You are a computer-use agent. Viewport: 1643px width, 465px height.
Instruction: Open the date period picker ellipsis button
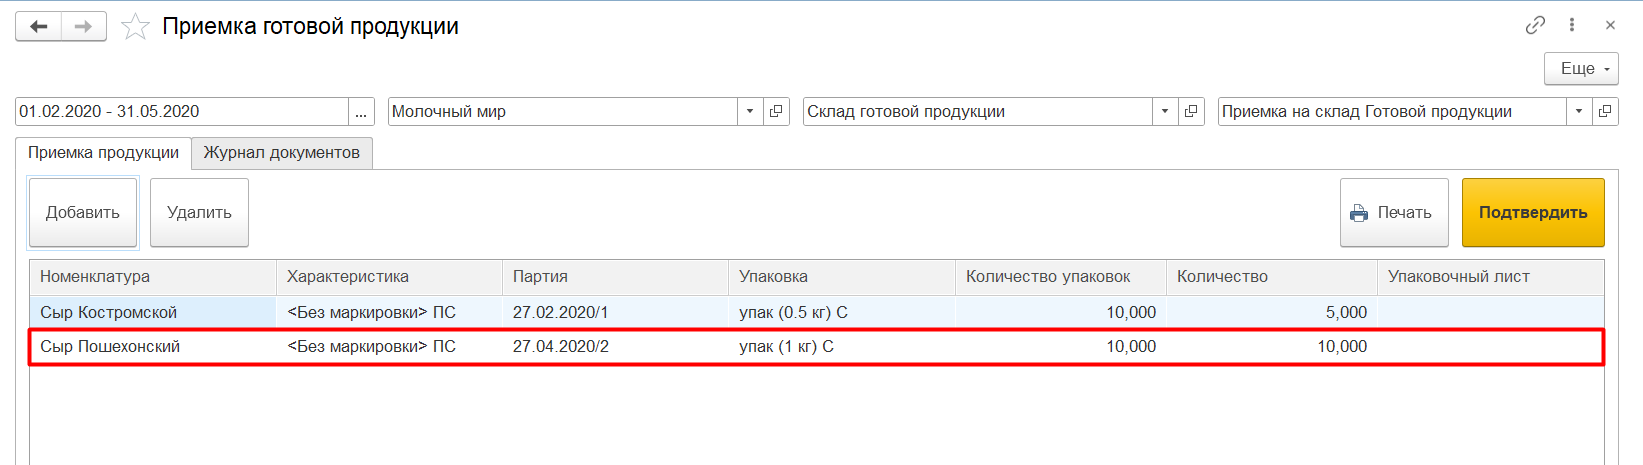click(361, 112)
